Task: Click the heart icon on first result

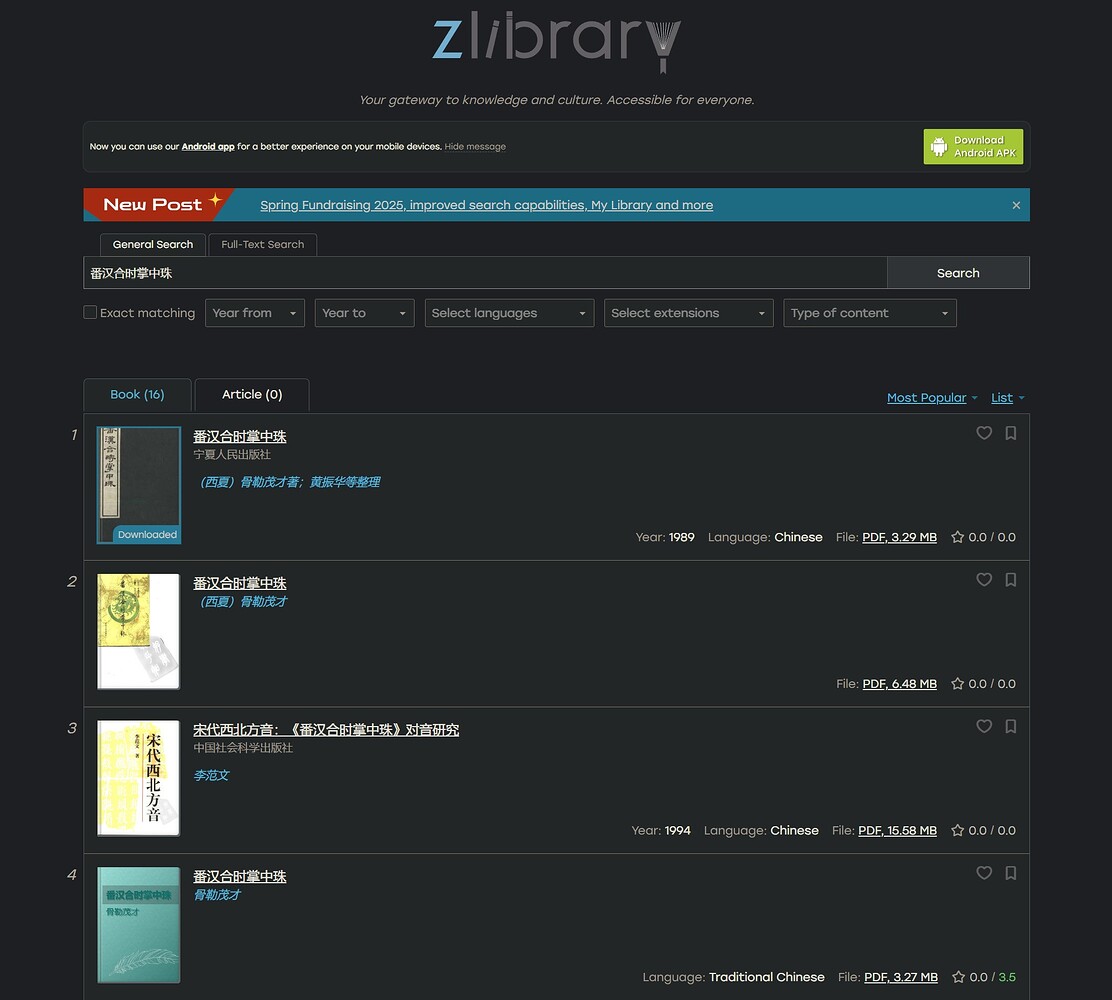Action: click(984, 433)
